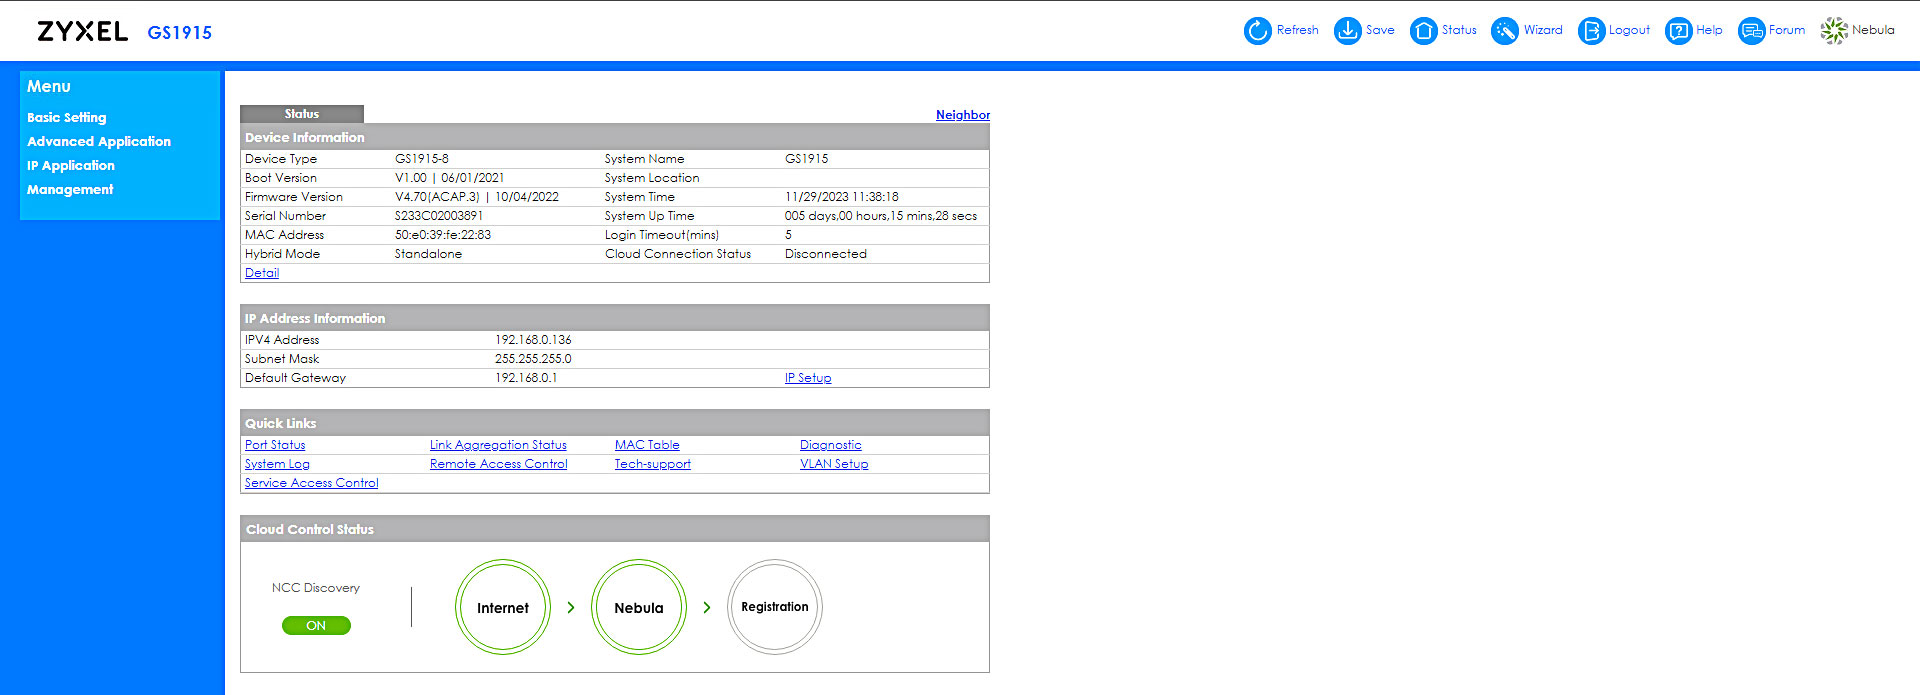Open the Neighbor link
Screen dimensions: 1920x695
[963, 115]
